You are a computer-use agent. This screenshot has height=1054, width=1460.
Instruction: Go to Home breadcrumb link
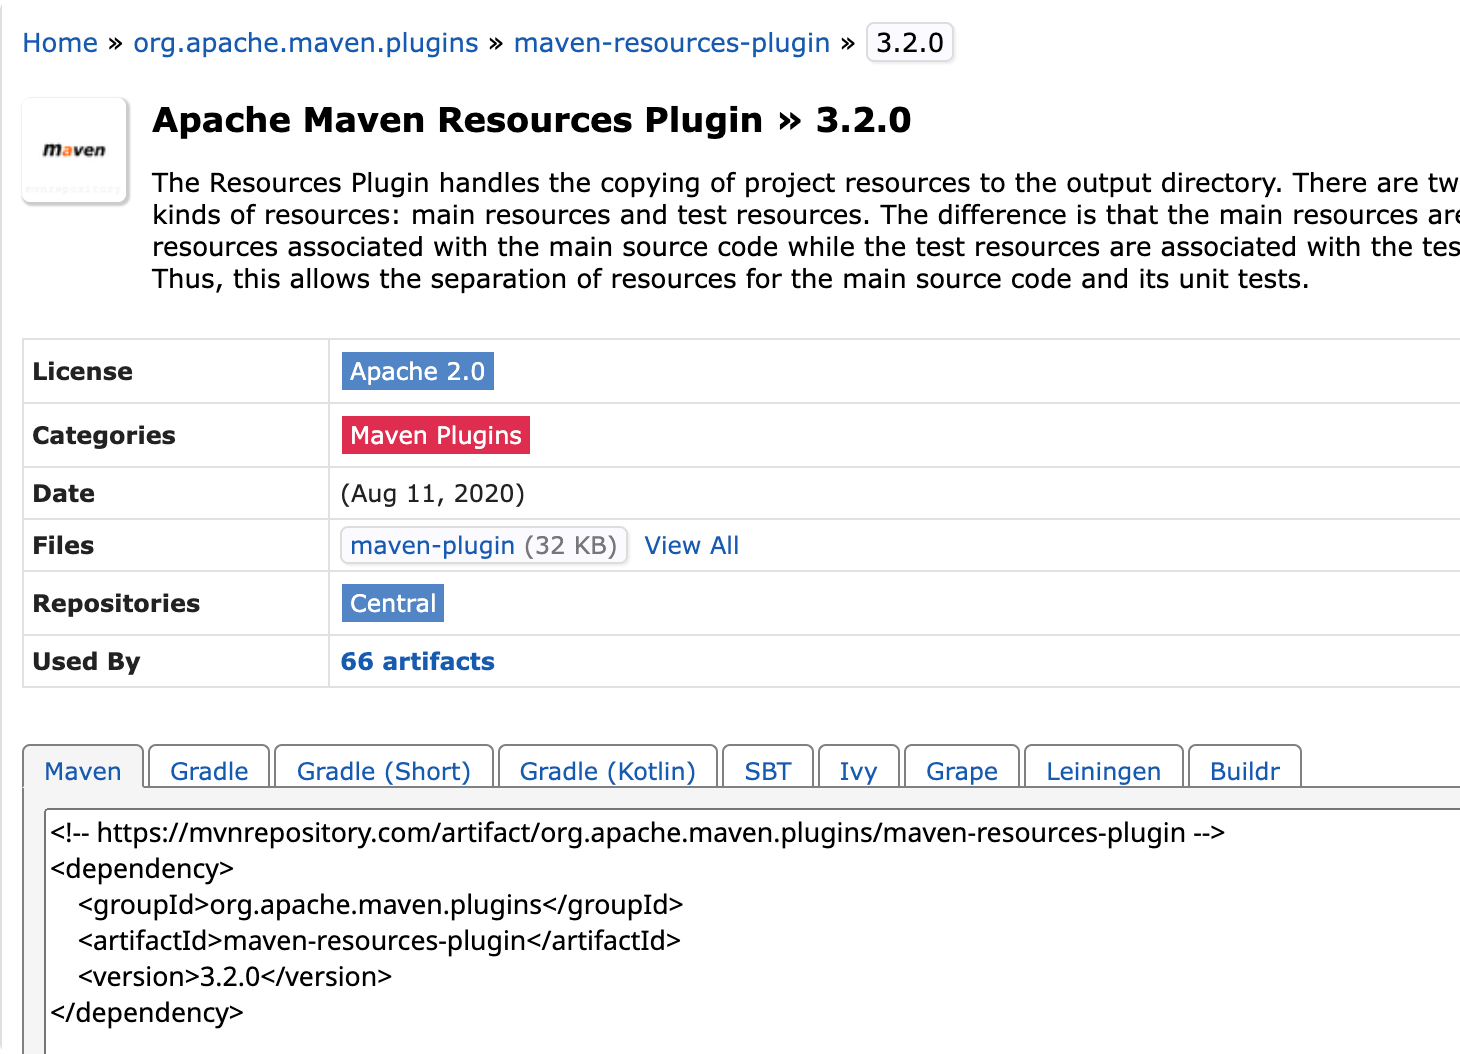tap(60, 43)
